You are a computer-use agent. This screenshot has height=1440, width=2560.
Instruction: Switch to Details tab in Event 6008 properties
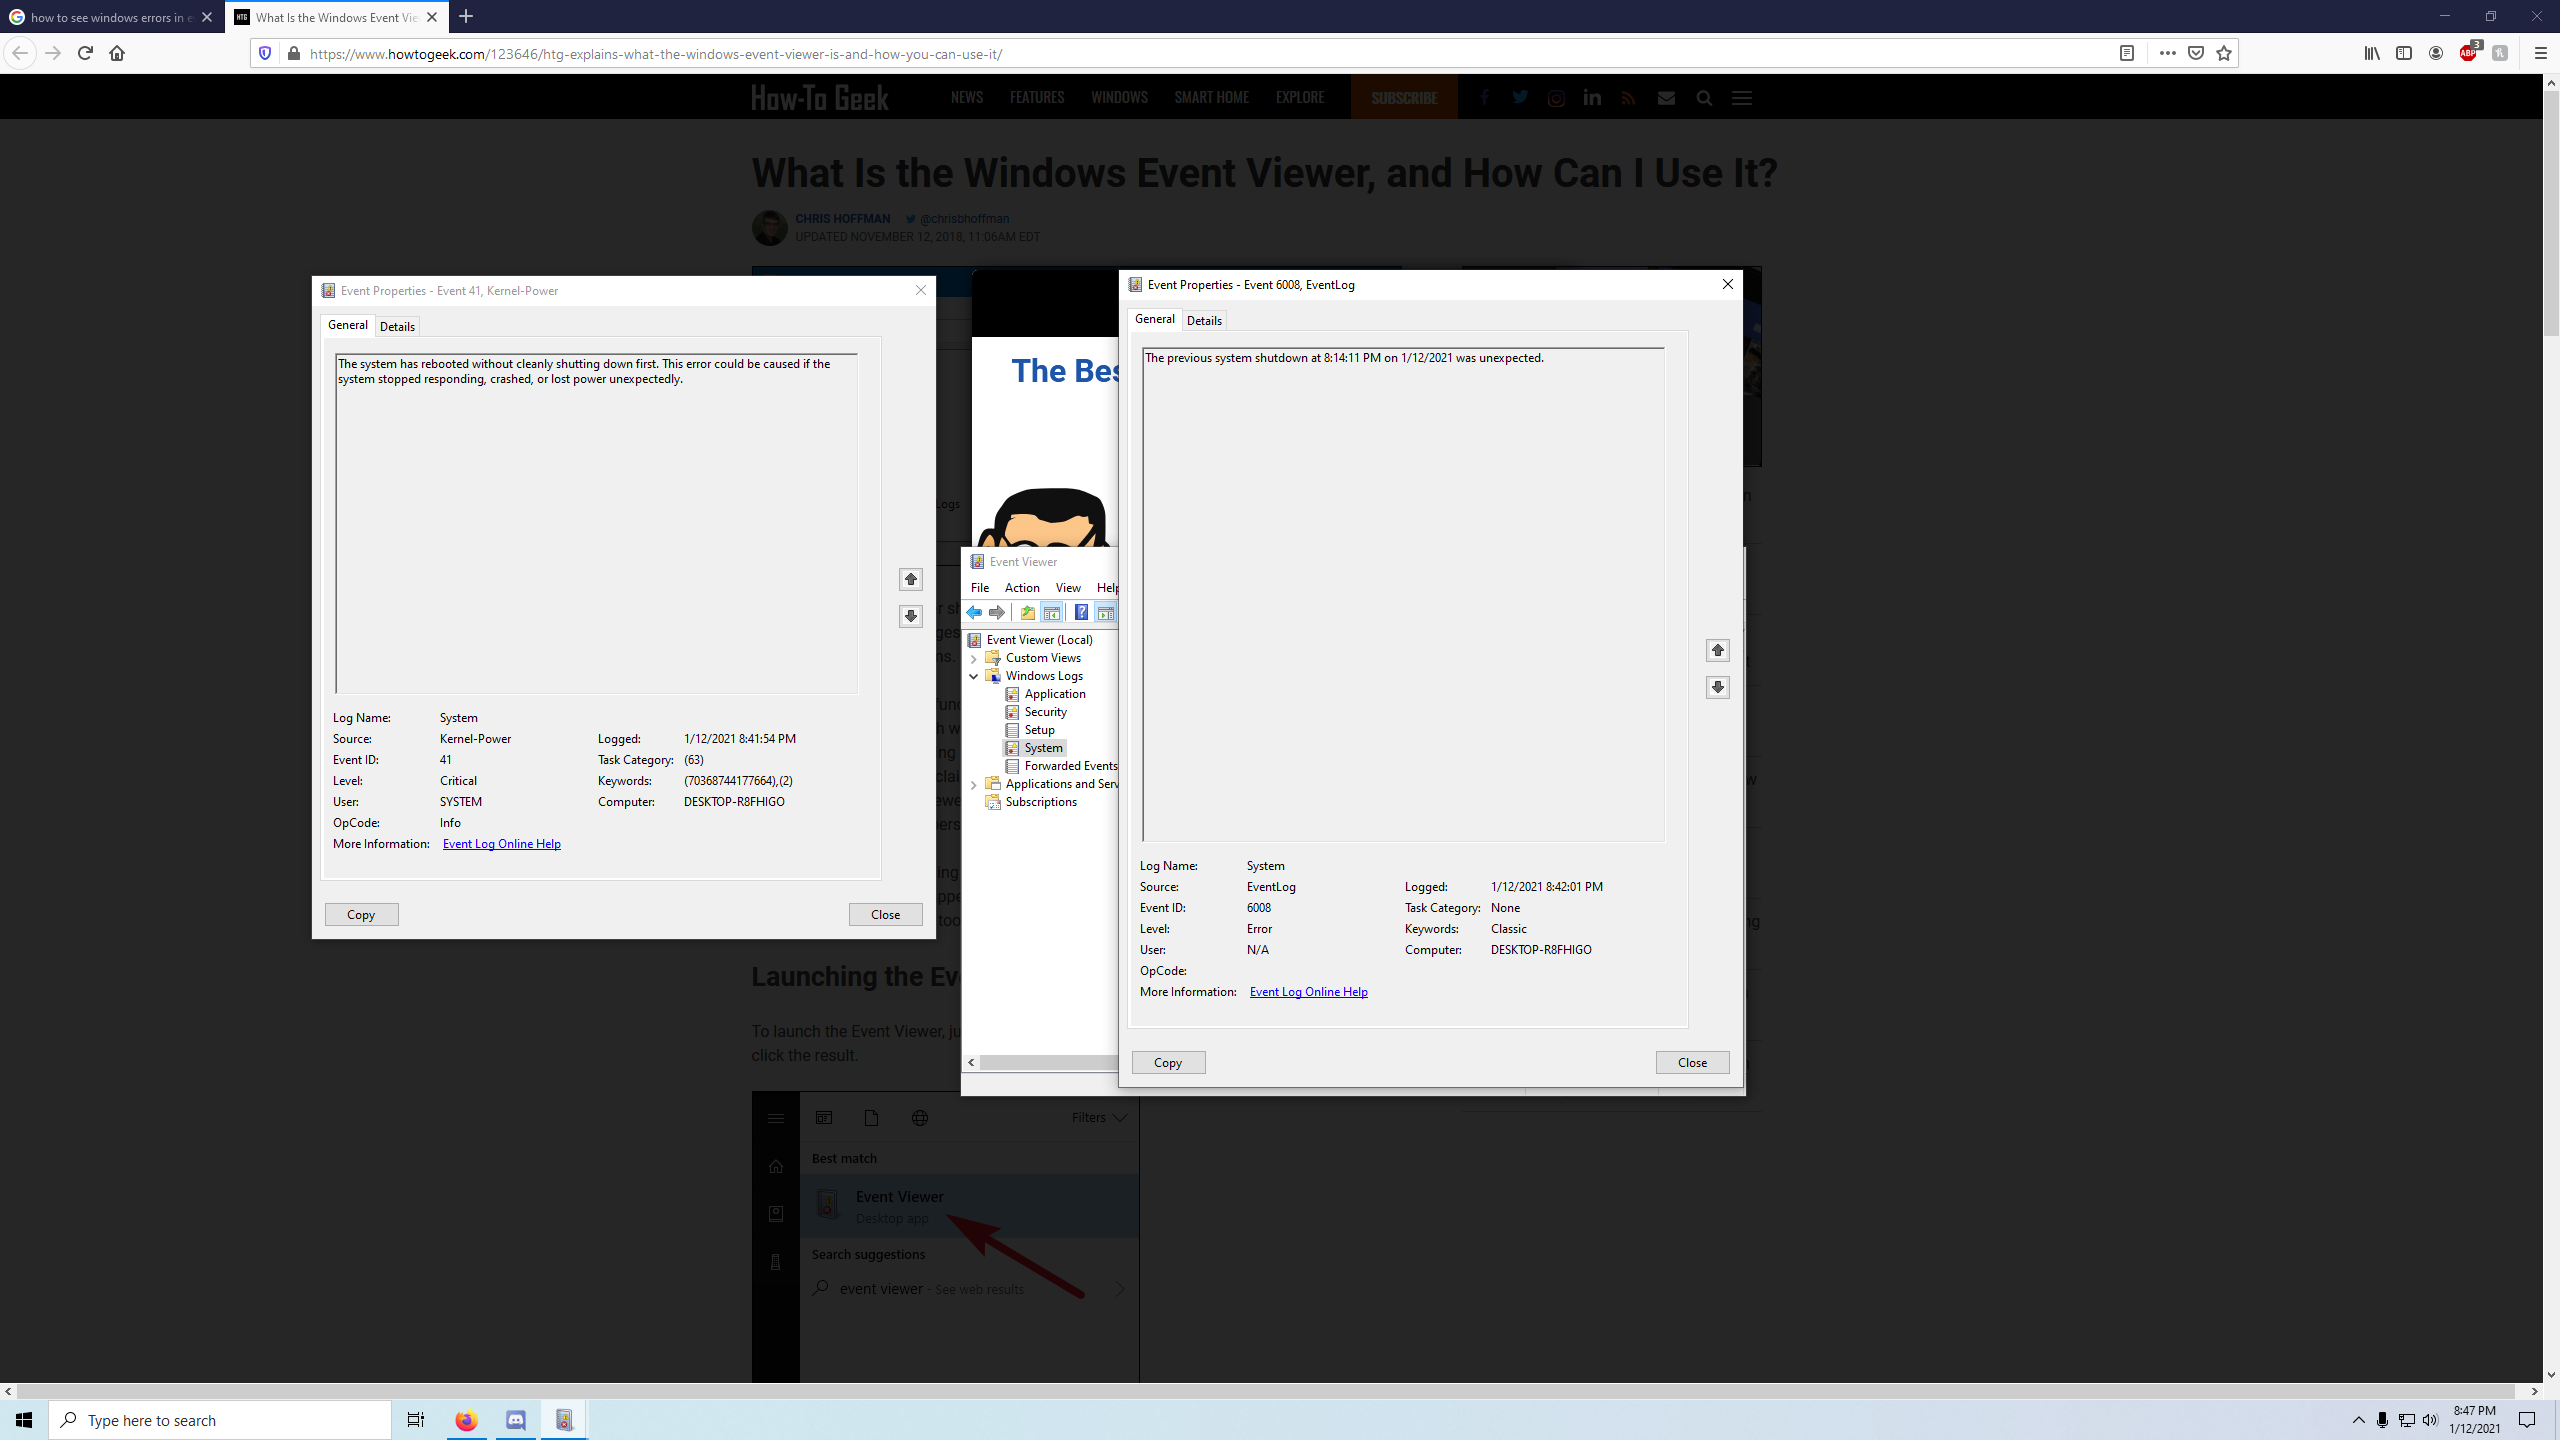(x=1204, y=321)
